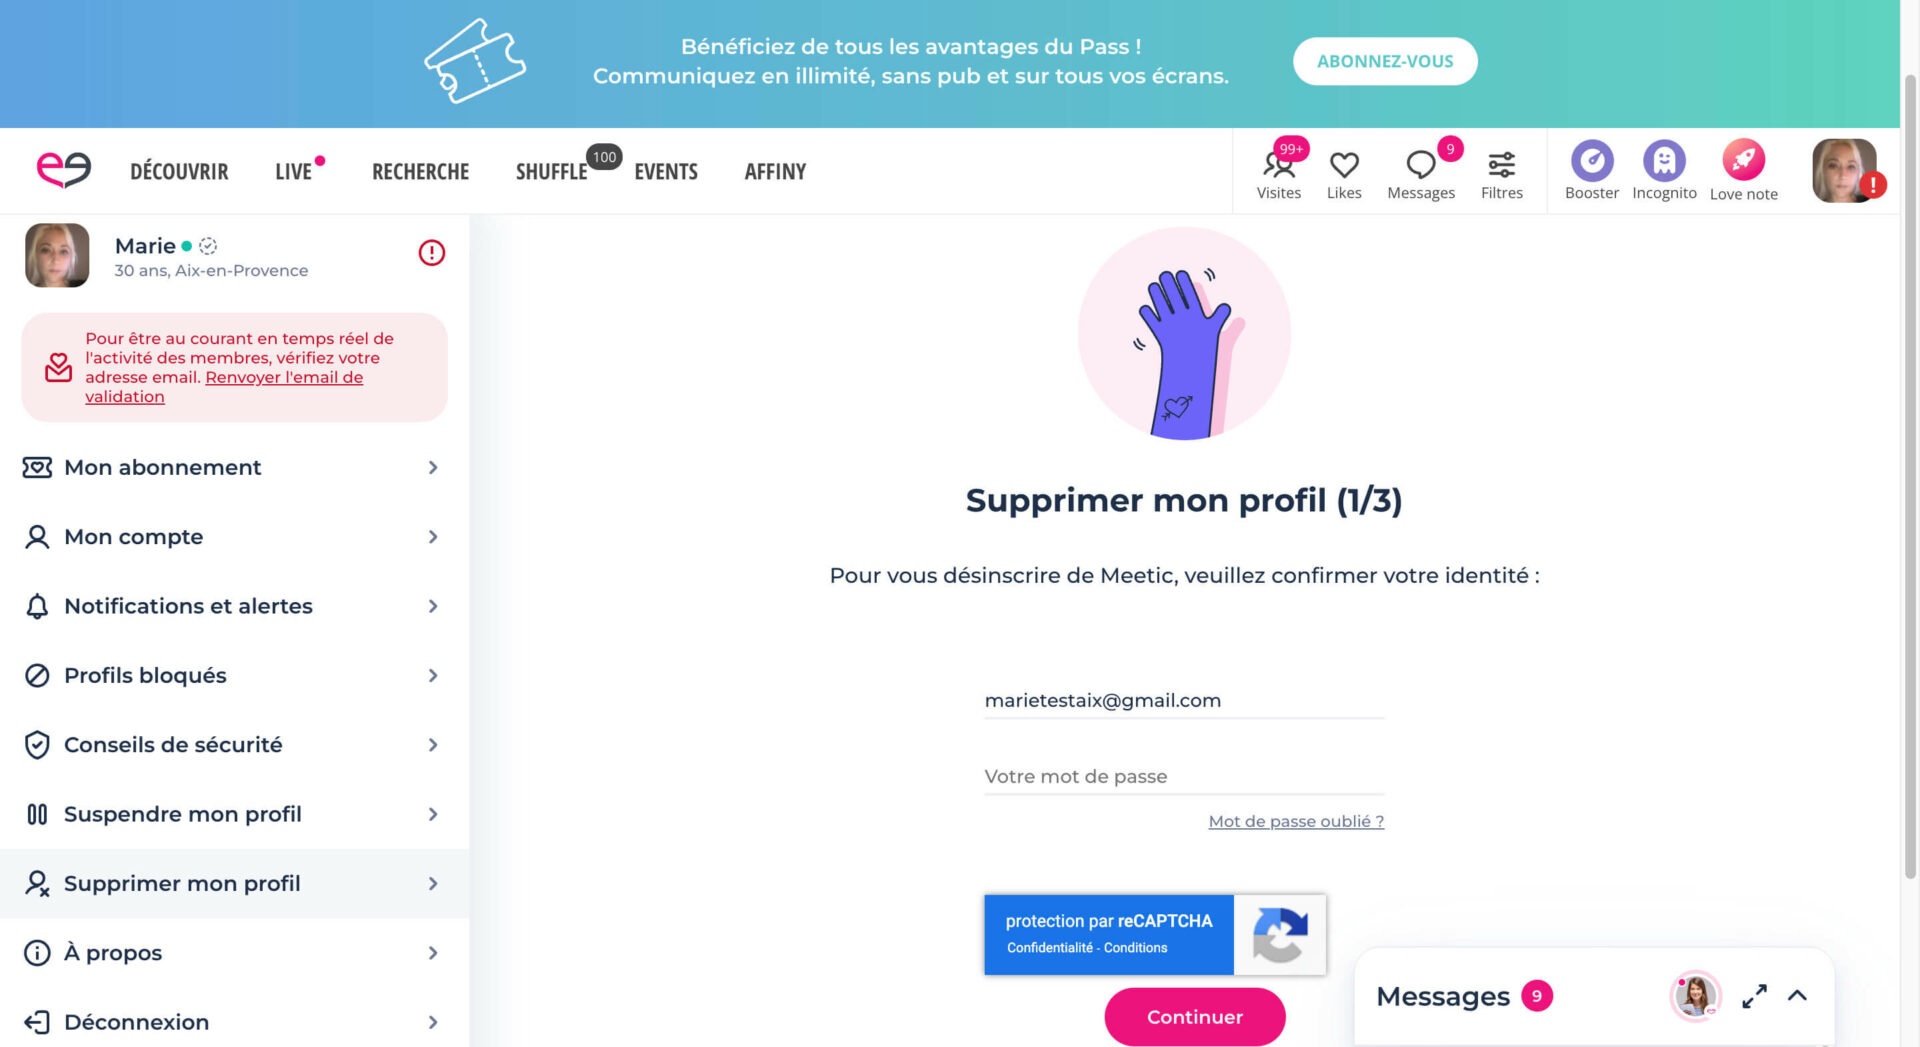Viewport: 1920px width, 1047px height.
Task: Open Suspendre mon profil entry
Action: [x=234, y=814]
